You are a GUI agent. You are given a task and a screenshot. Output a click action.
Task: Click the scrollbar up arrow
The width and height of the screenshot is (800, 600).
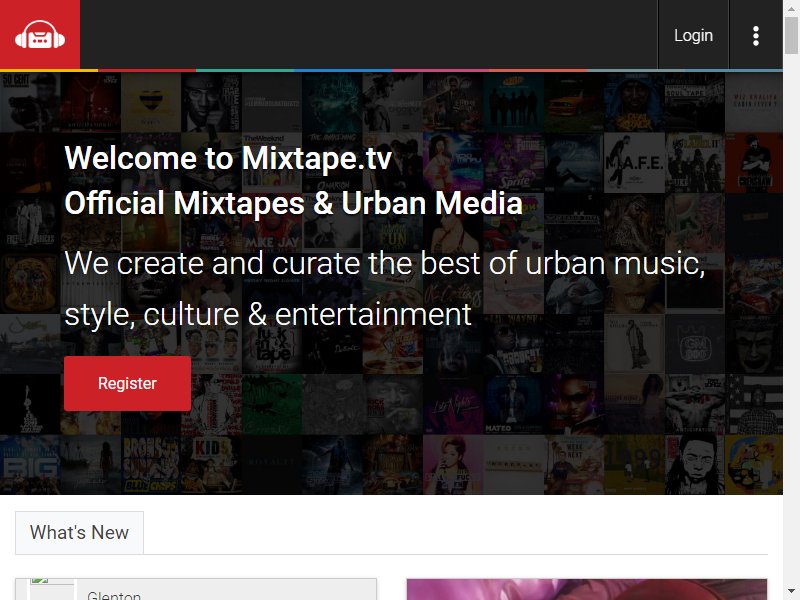pos(791,8)
